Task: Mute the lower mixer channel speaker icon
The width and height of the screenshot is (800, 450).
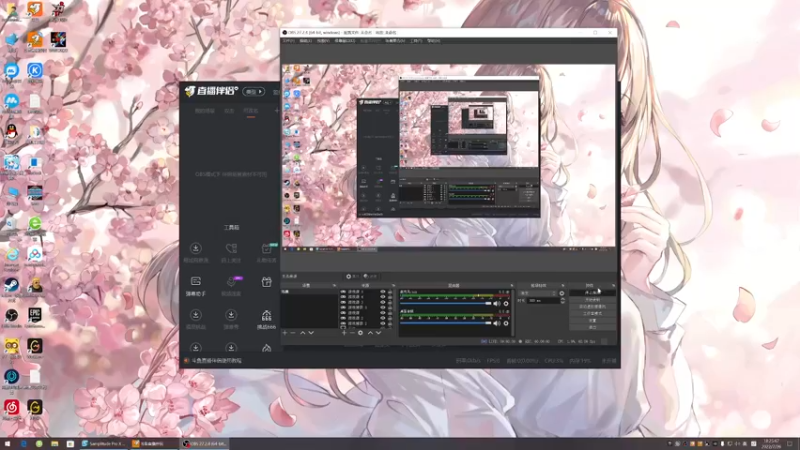Action: [x=497, y=323]
